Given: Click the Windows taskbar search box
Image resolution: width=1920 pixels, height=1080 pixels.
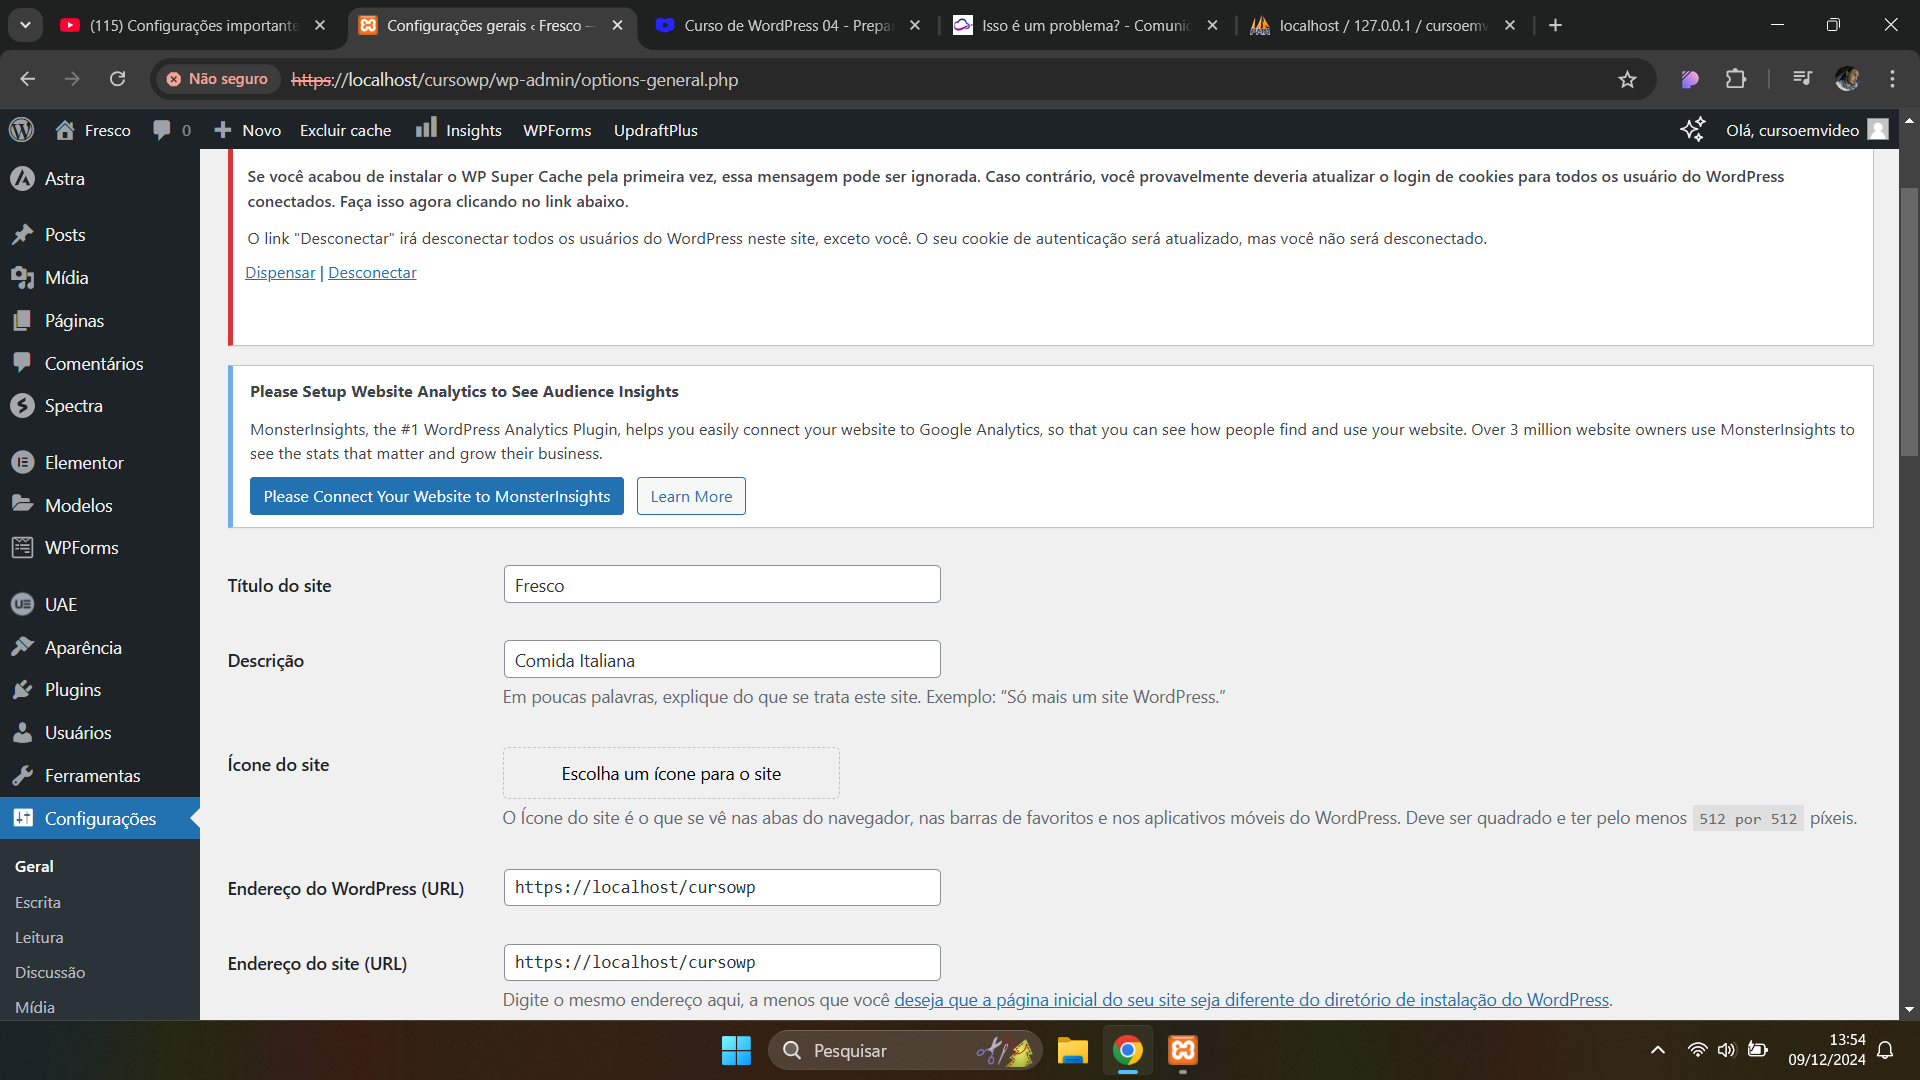Looking at the screenshot, I should (905, 1050).
